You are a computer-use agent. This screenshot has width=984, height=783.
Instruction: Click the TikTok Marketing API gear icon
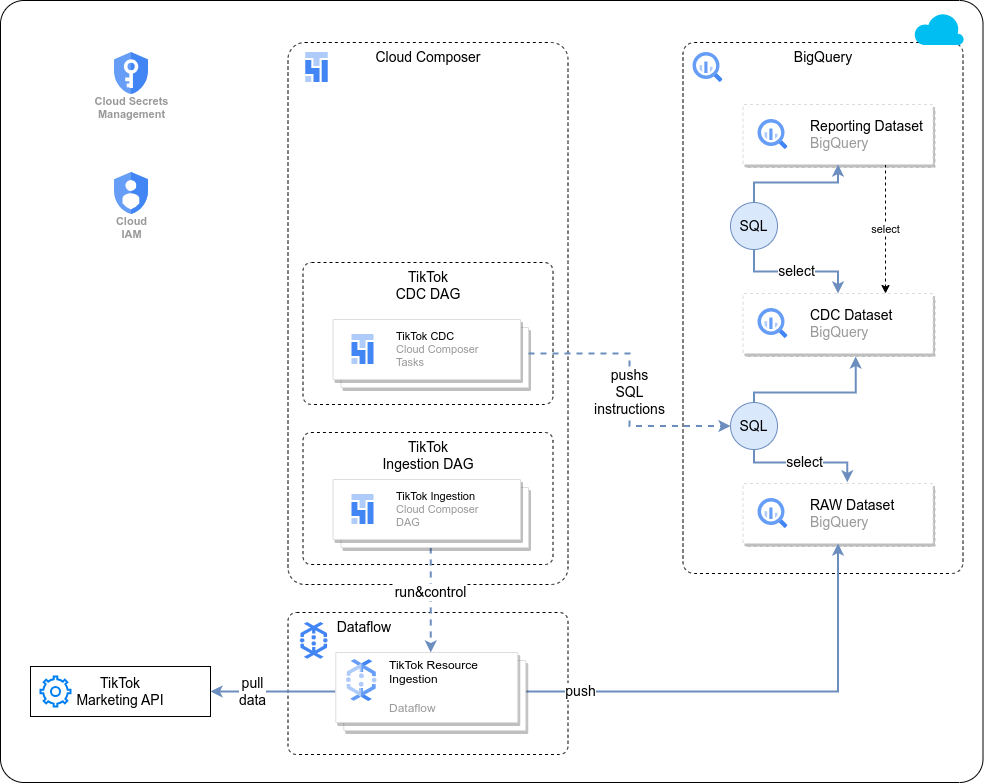(55, 691)
